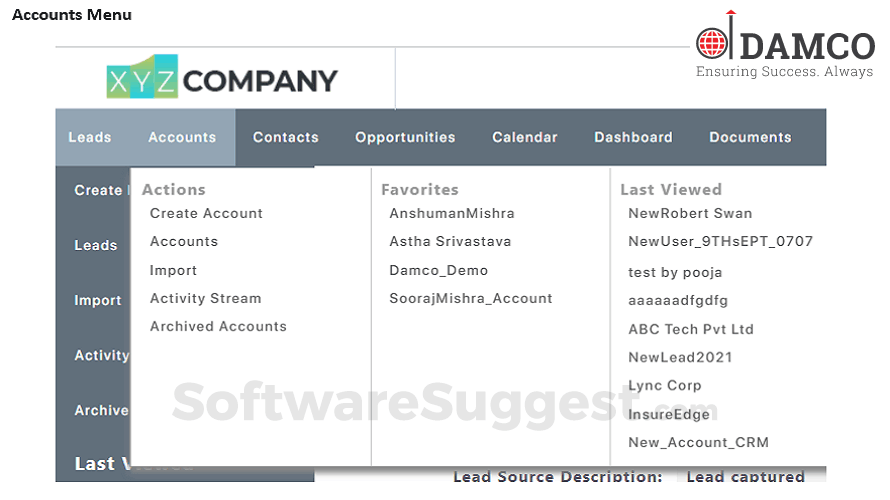This screenshot has width=890, height=500.
Task: Open last viewed NewRobert Swan
Action: [690, 213]
